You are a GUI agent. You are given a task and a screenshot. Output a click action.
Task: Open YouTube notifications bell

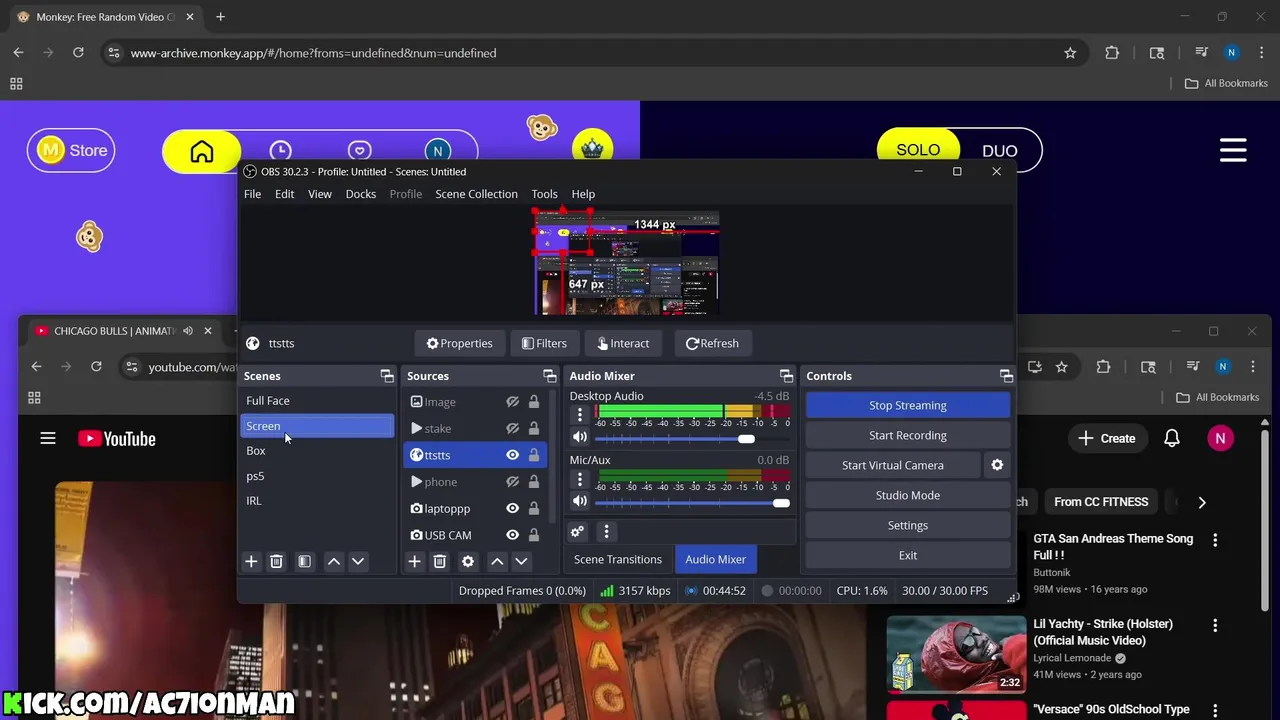click(1171, 438)
